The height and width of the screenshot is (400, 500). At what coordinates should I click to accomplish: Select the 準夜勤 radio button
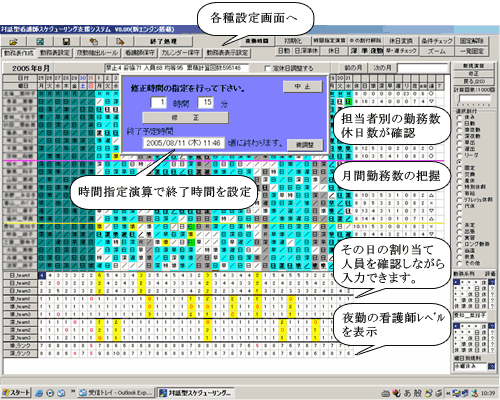pyautogui.click(x=460, y=130)
